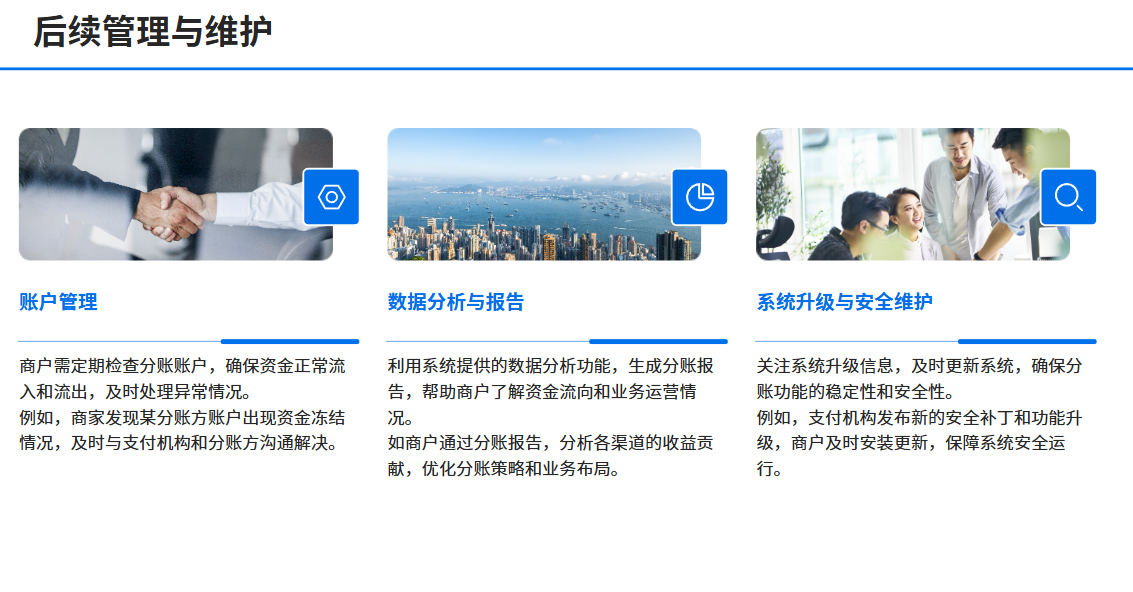Click the blue horizontal line beneath the title

coord(566,69)
